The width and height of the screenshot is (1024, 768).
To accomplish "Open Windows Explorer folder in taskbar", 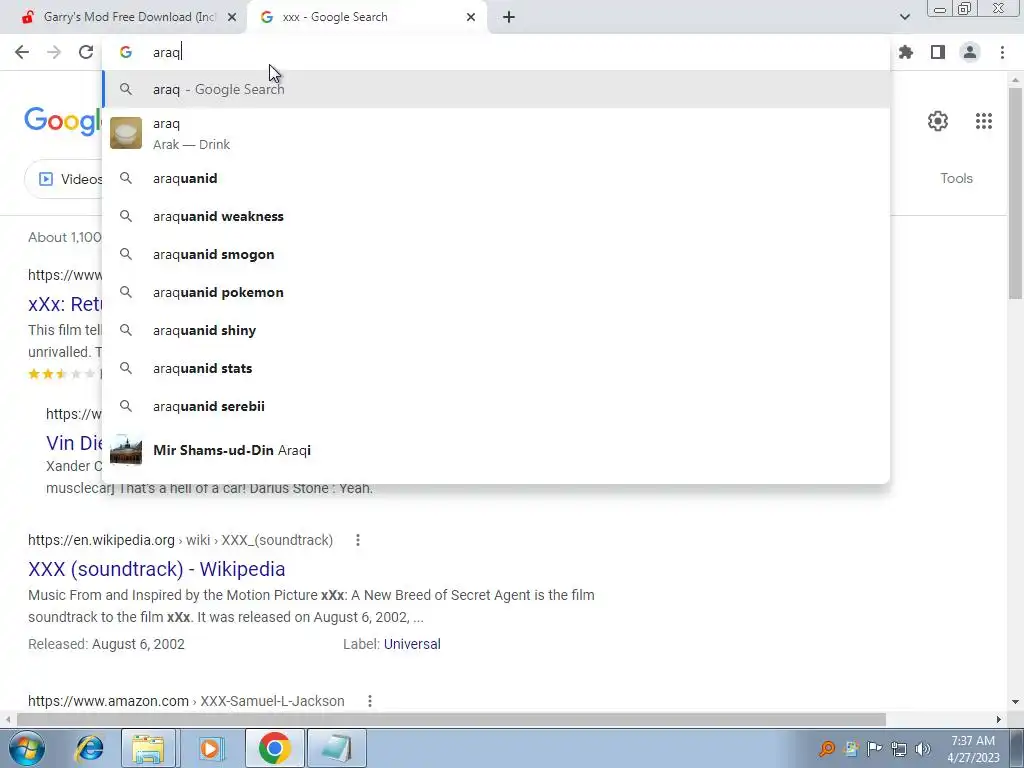I will (149, 748).
